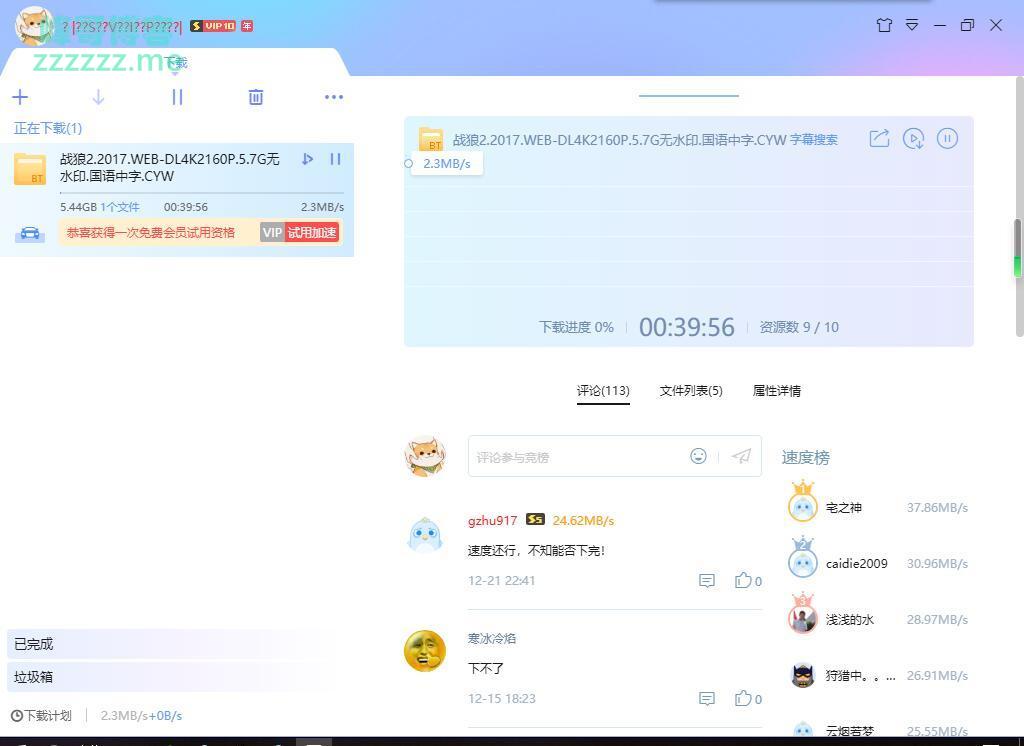Viewport: 1024px width, 746px height.
Task: Toggle the circled pause button in detail panel
Action: (x=947, y=139)
